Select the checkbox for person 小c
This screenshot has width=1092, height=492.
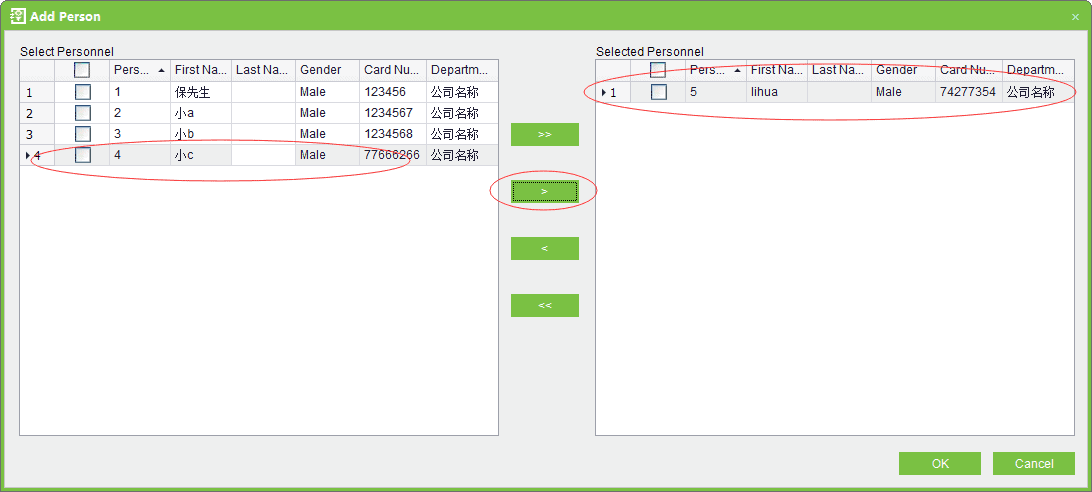point(82,155)
